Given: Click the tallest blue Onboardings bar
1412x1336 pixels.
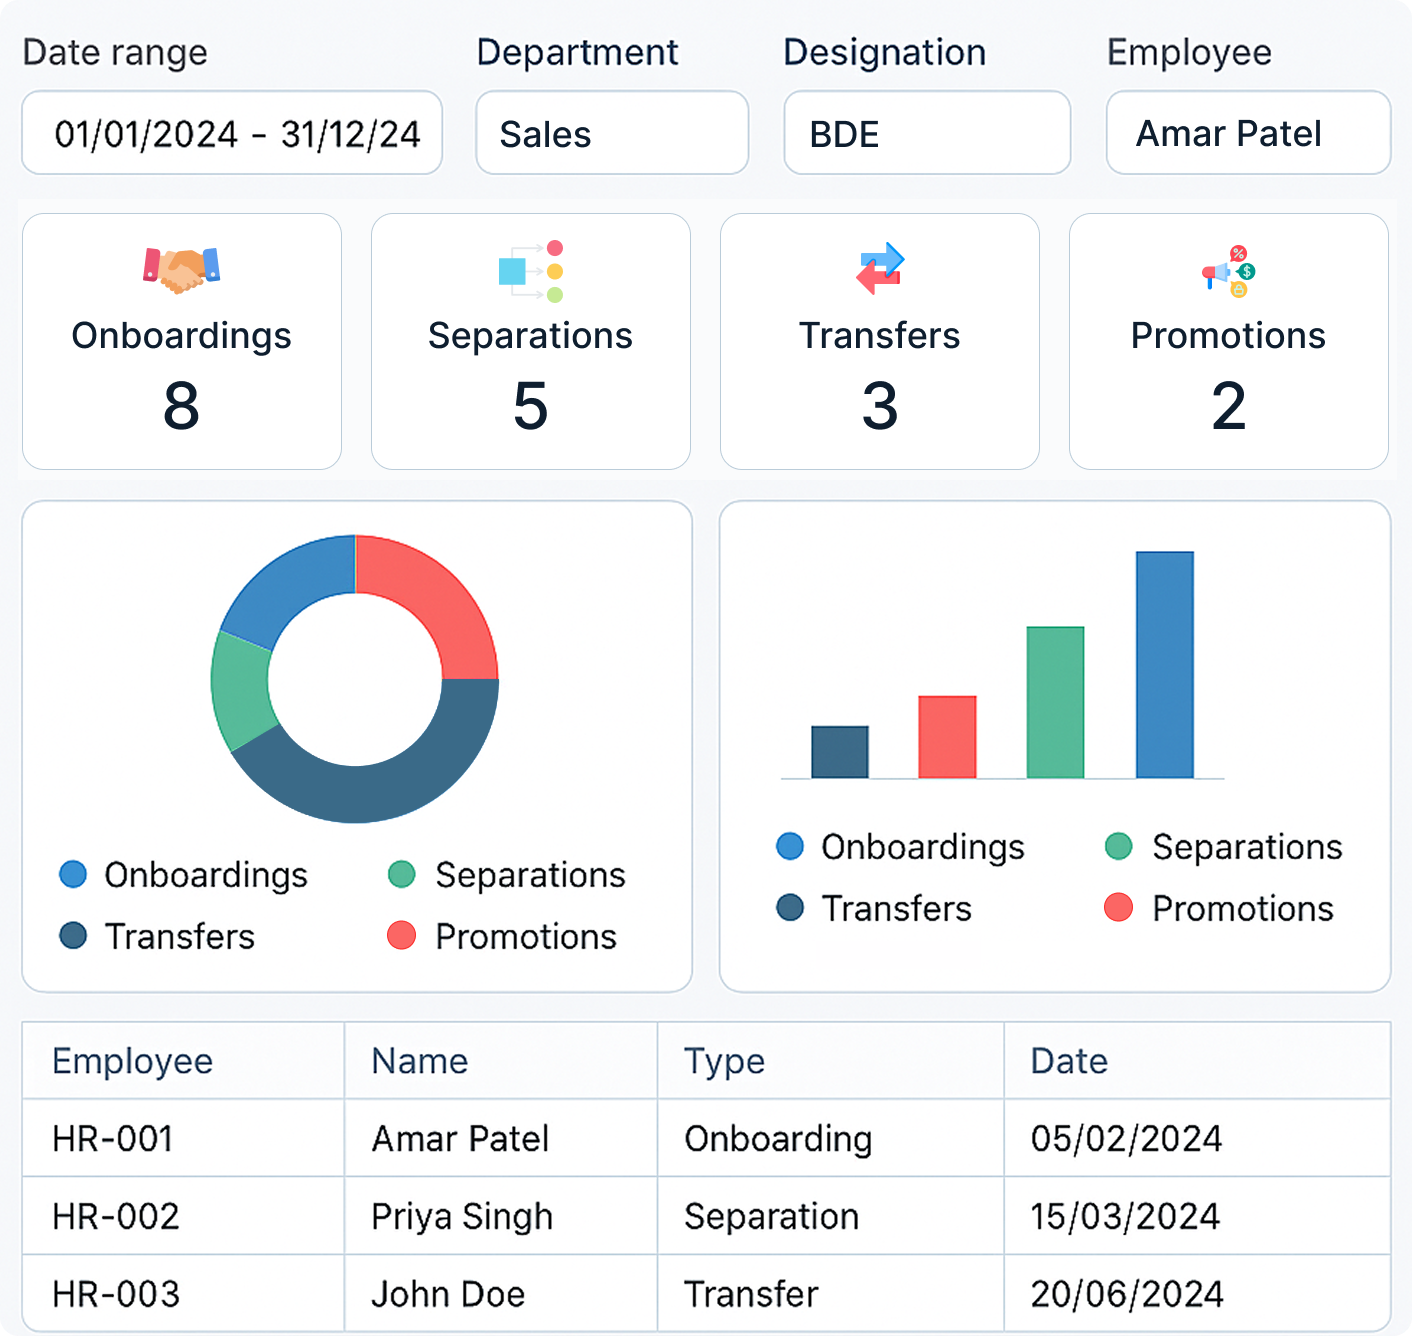Looking at the screenshot, I should (x=1164, y=664).
